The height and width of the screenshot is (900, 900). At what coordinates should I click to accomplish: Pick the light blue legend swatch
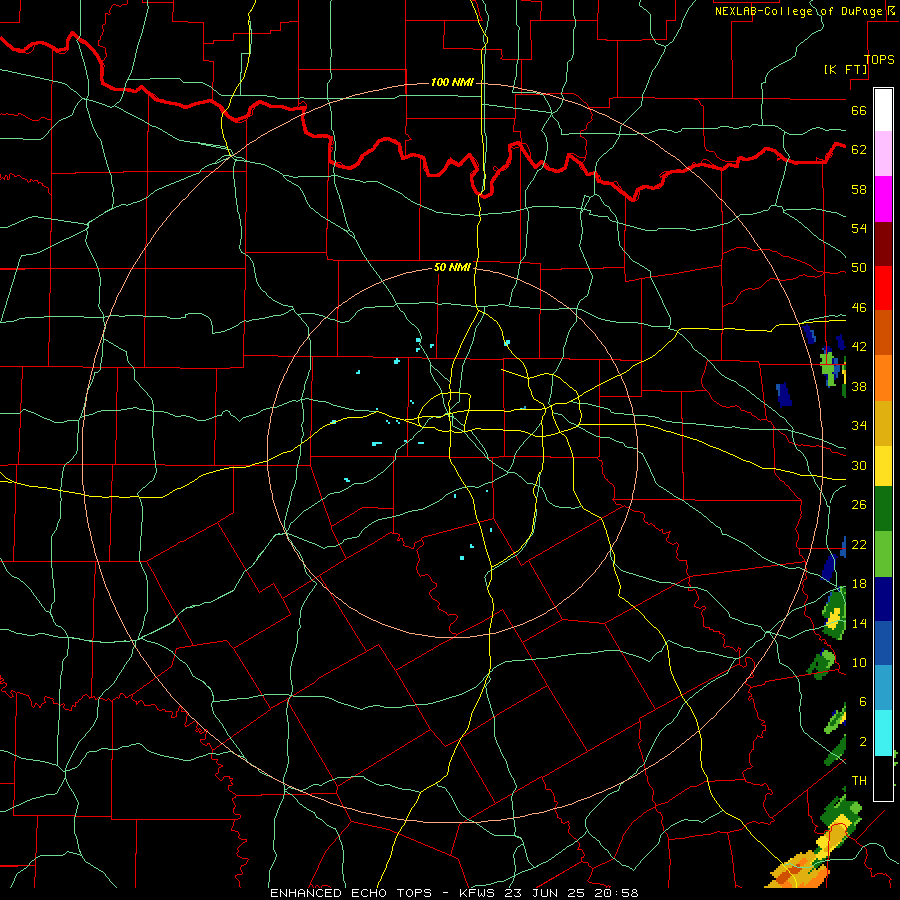point(883,687)
